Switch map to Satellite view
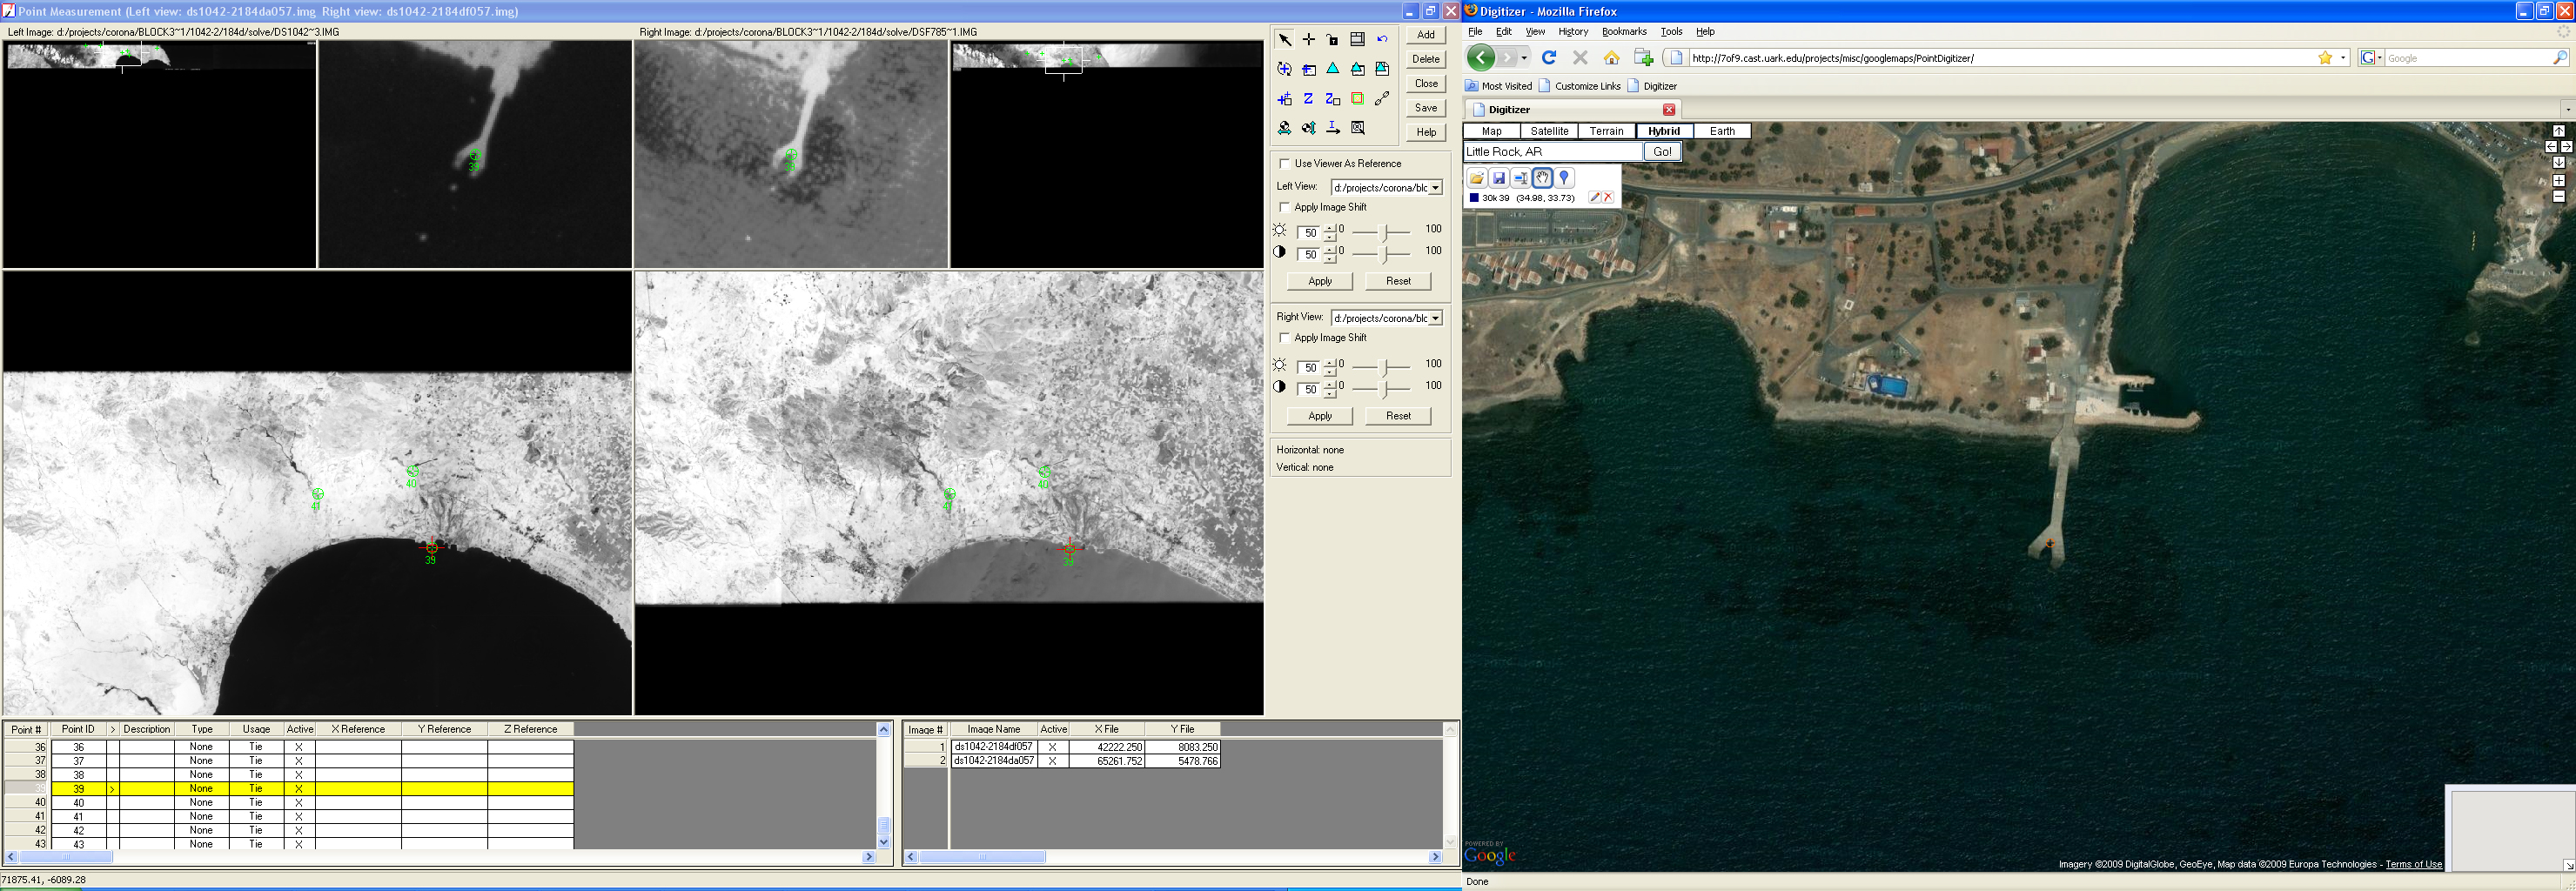This screenshot has width=2576, height=891. click(x=1549, y=131)
